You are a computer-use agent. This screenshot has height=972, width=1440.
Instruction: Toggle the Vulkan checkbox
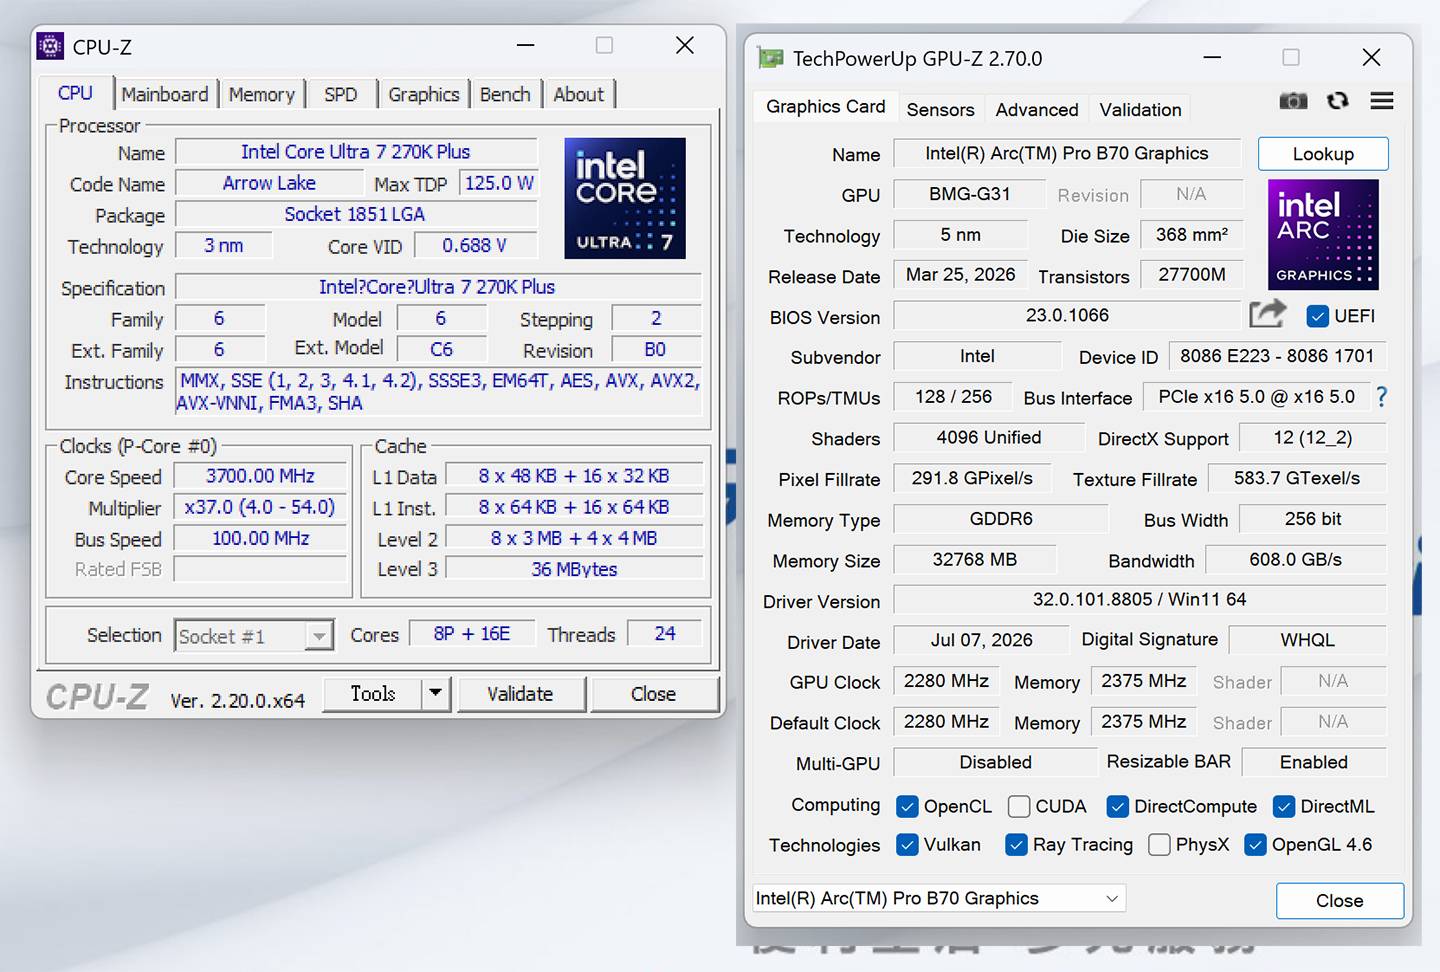(x=907, y=845)
